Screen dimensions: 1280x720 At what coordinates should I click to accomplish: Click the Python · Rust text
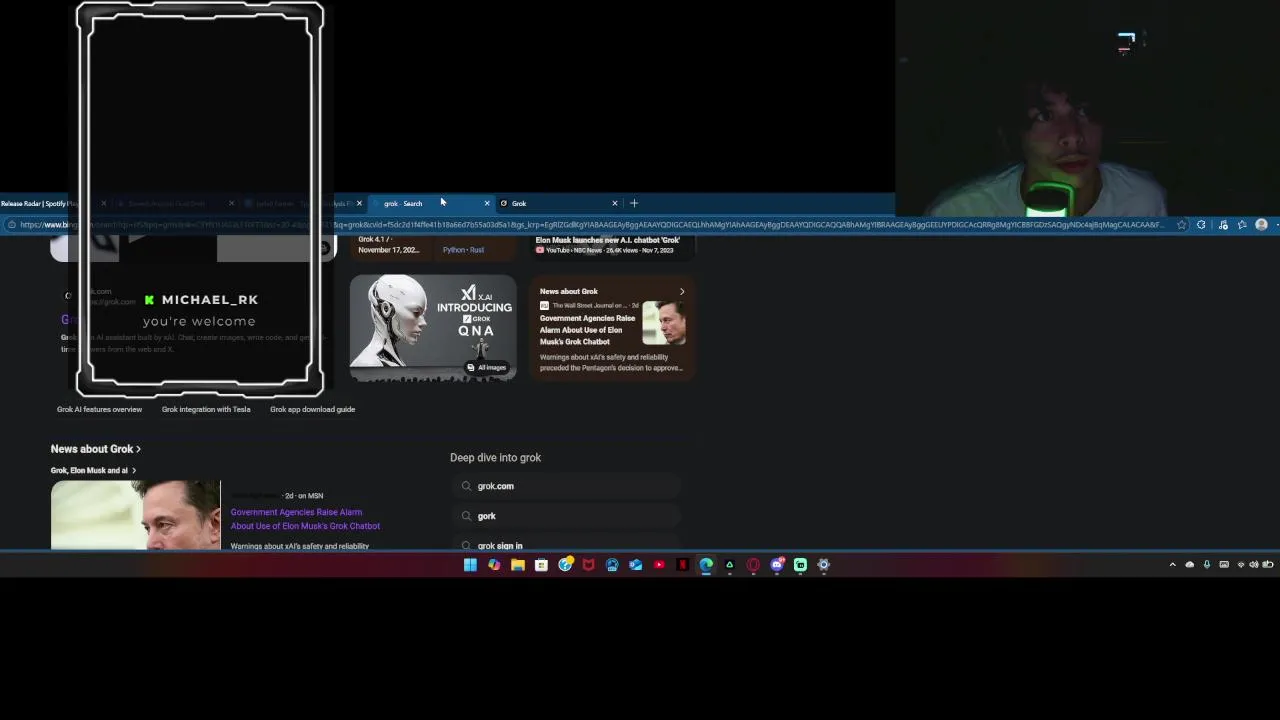[463, 250]
